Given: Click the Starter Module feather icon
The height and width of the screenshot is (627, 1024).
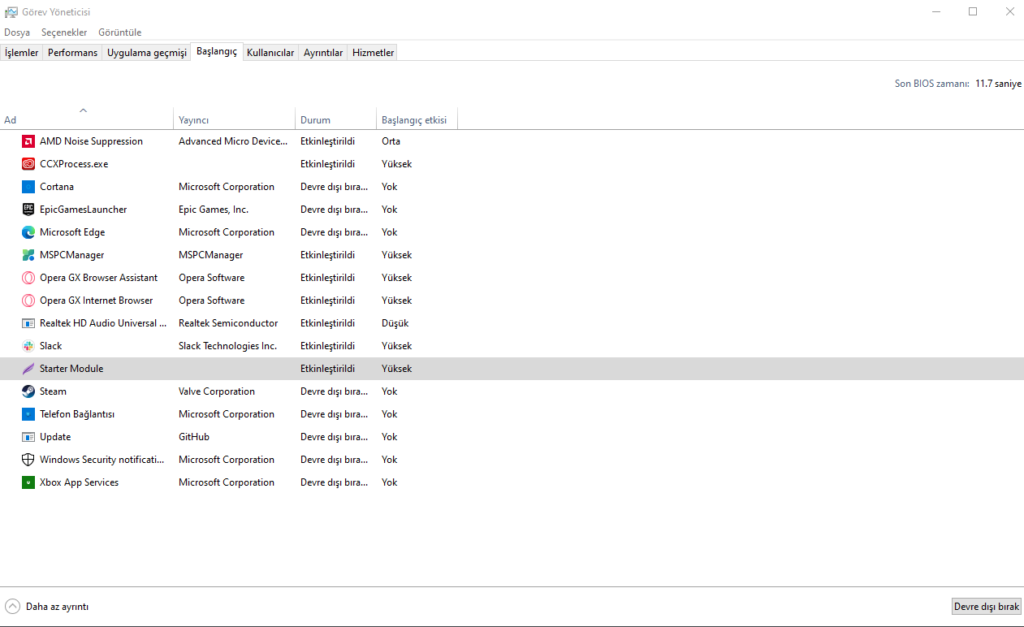Looking at the screenshot, I should (x=28, y=368).
